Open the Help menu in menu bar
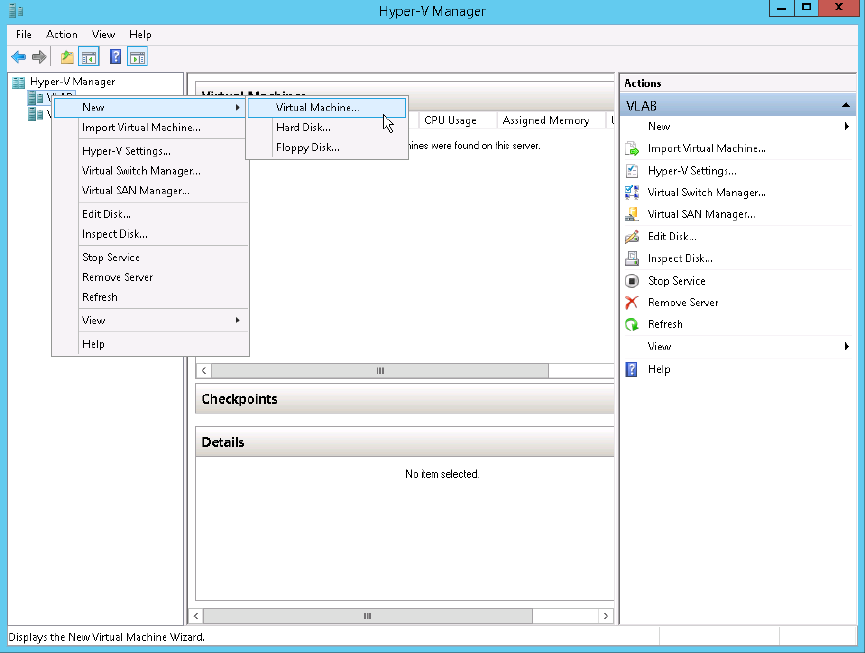This screenshot has height=653, width=865. [x=140, y=34]
